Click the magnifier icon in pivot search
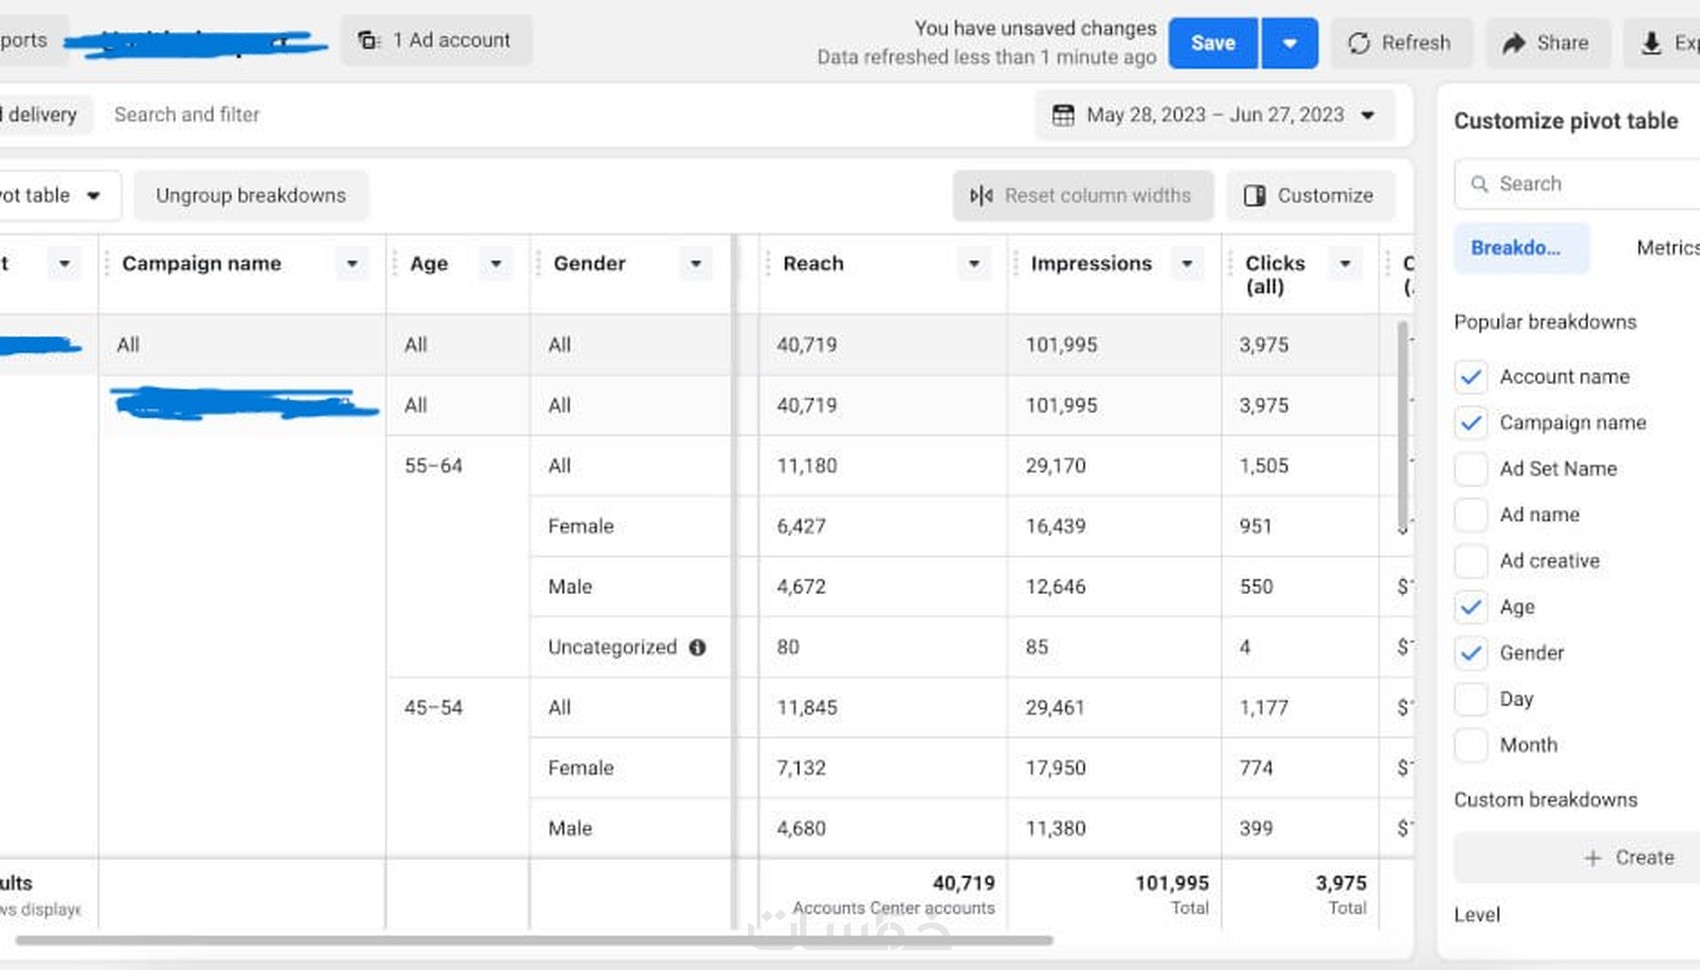This screenshot has width=1700, height=970. click(1479, 184)
